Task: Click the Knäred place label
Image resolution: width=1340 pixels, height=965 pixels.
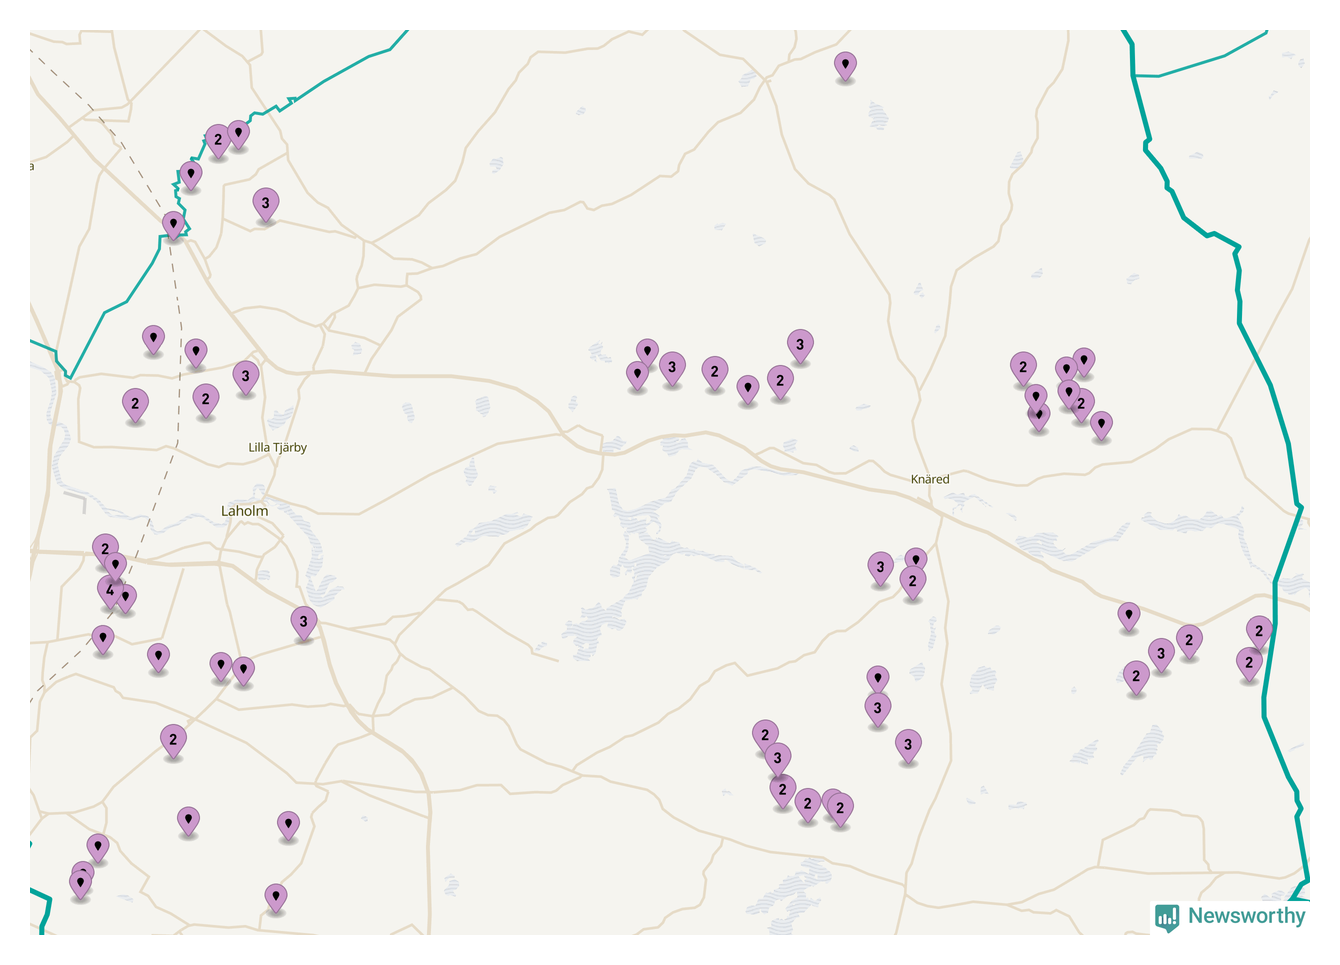Action: coord(930,480)
